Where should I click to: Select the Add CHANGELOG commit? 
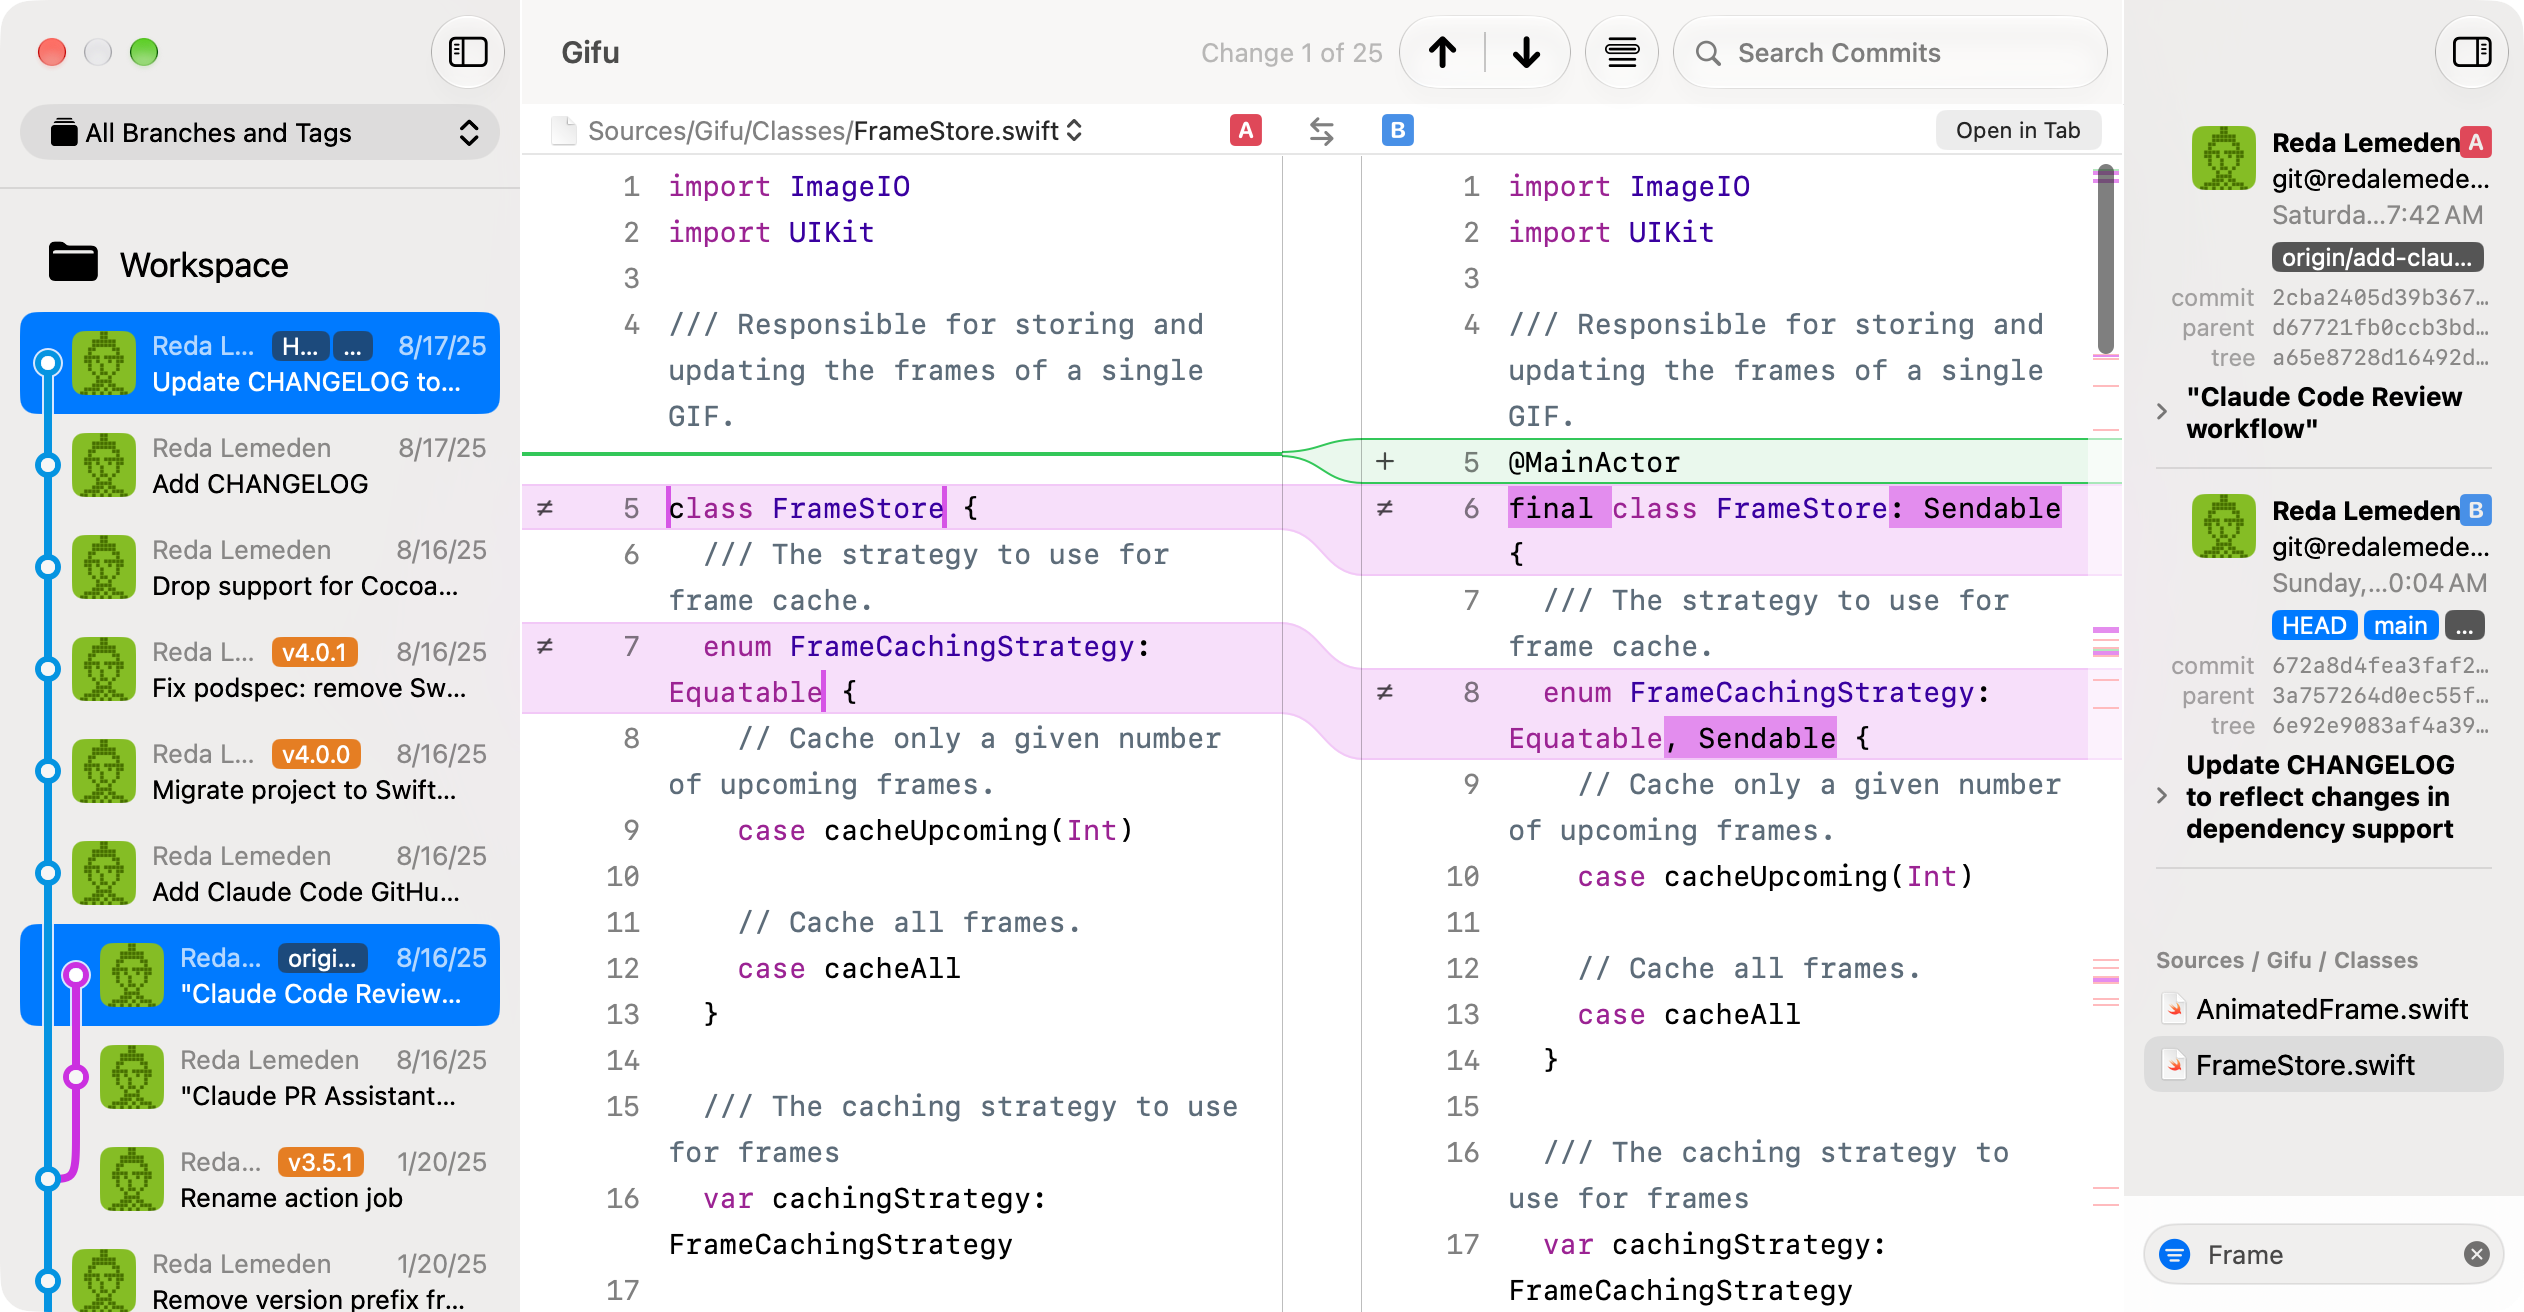260,465
